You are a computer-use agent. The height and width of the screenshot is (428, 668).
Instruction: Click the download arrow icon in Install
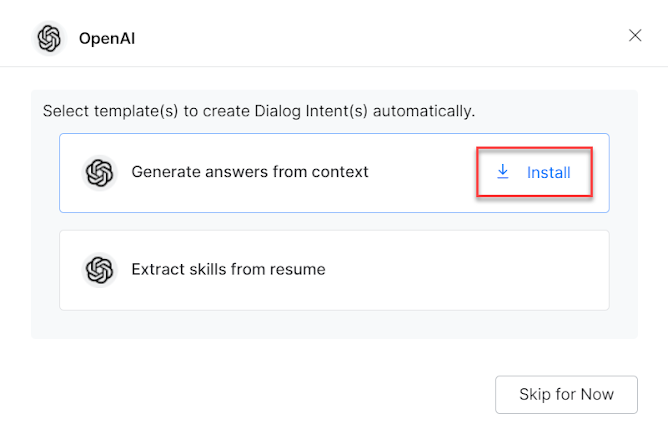click(503, 172)
